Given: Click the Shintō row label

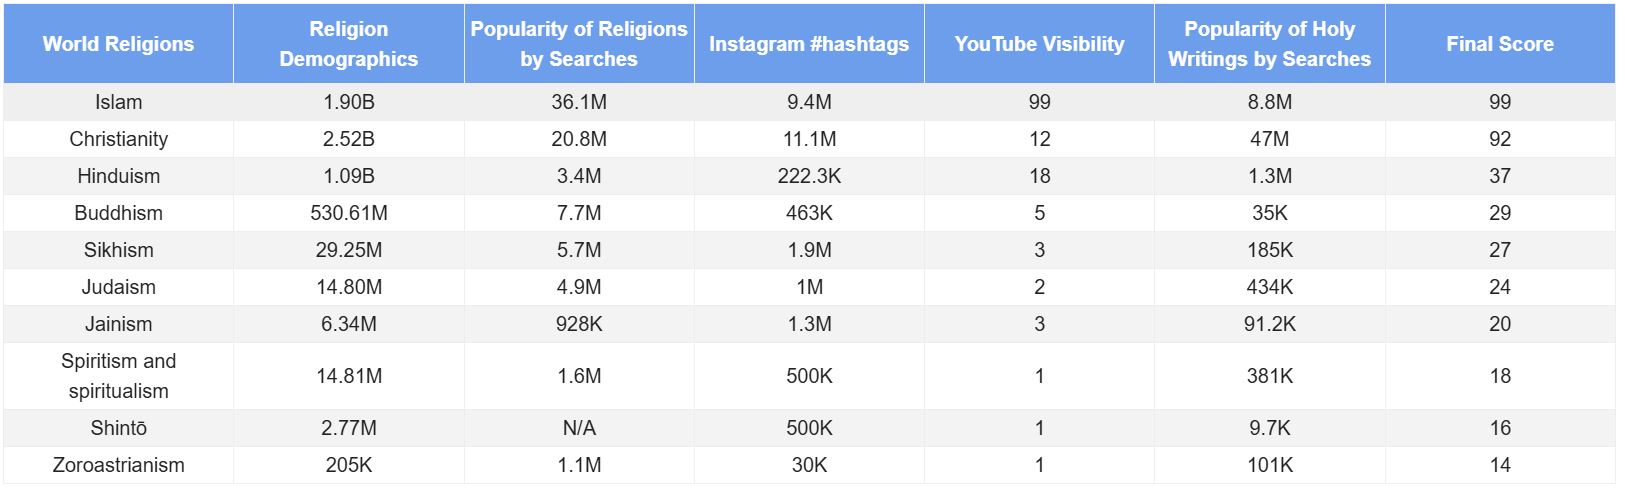Looking at the screenshot, I should 118,428.
